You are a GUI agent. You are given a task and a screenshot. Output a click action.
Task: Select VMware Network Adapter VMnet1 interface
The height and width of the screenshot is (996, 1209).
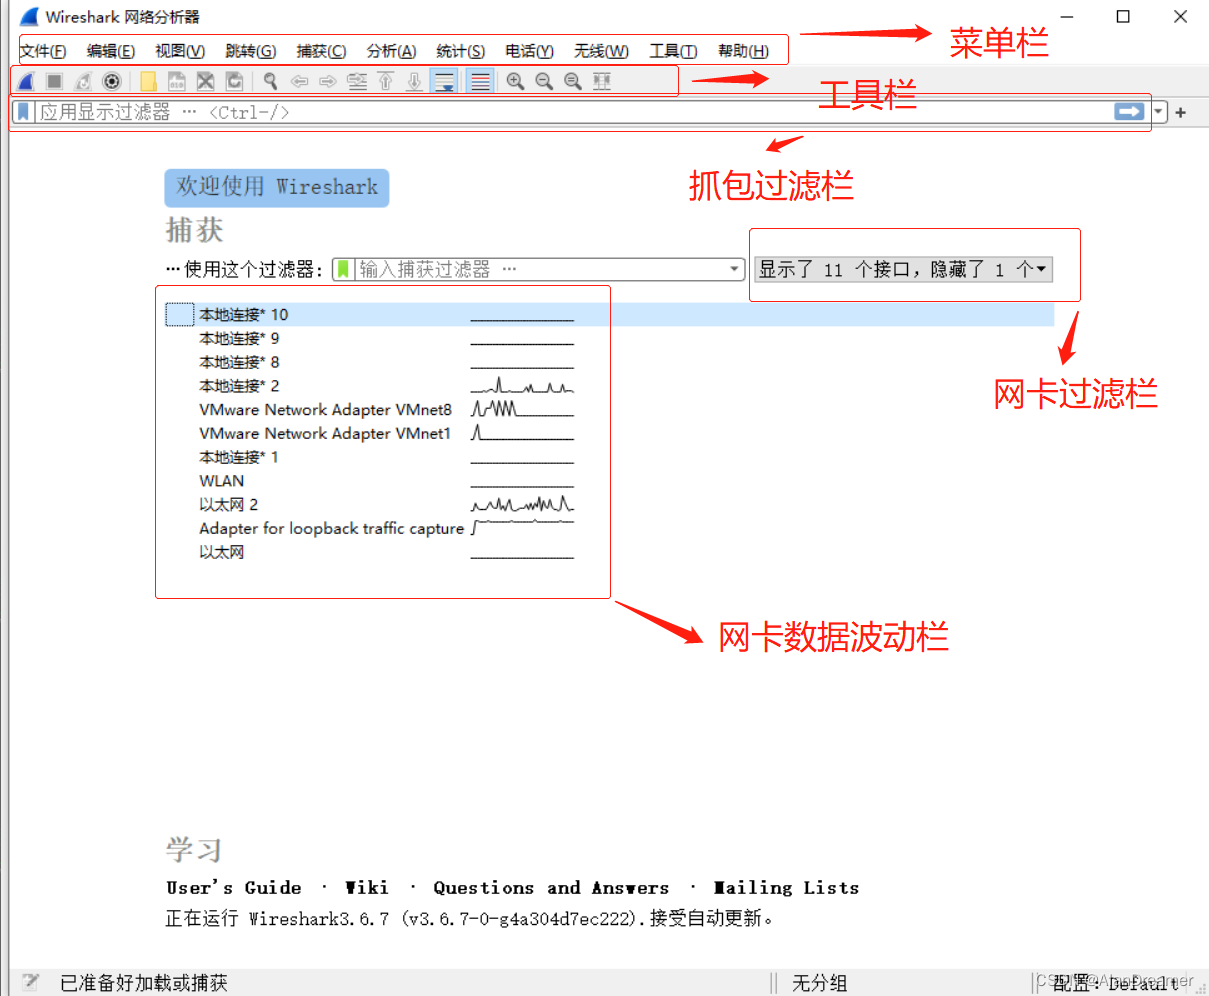click(x=325, y=434)
